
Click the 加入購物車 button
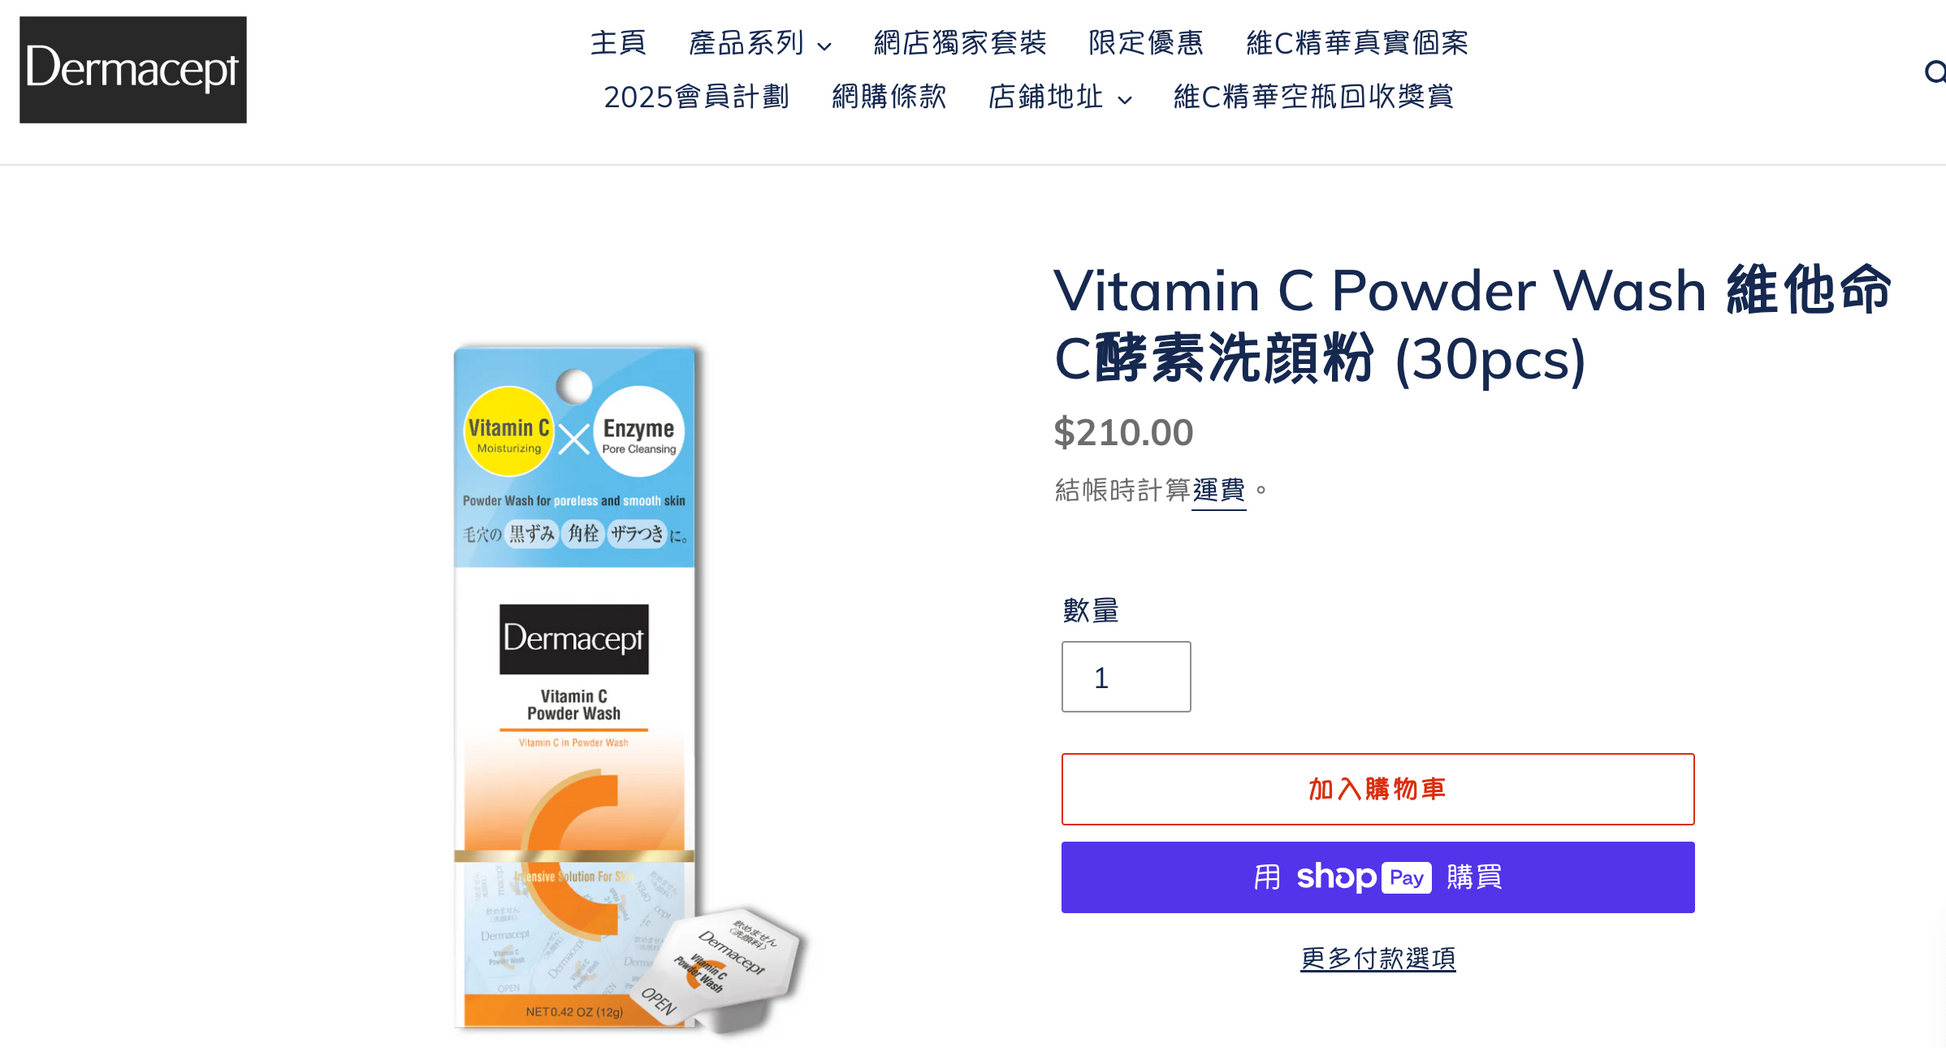tap(1378, 789)
